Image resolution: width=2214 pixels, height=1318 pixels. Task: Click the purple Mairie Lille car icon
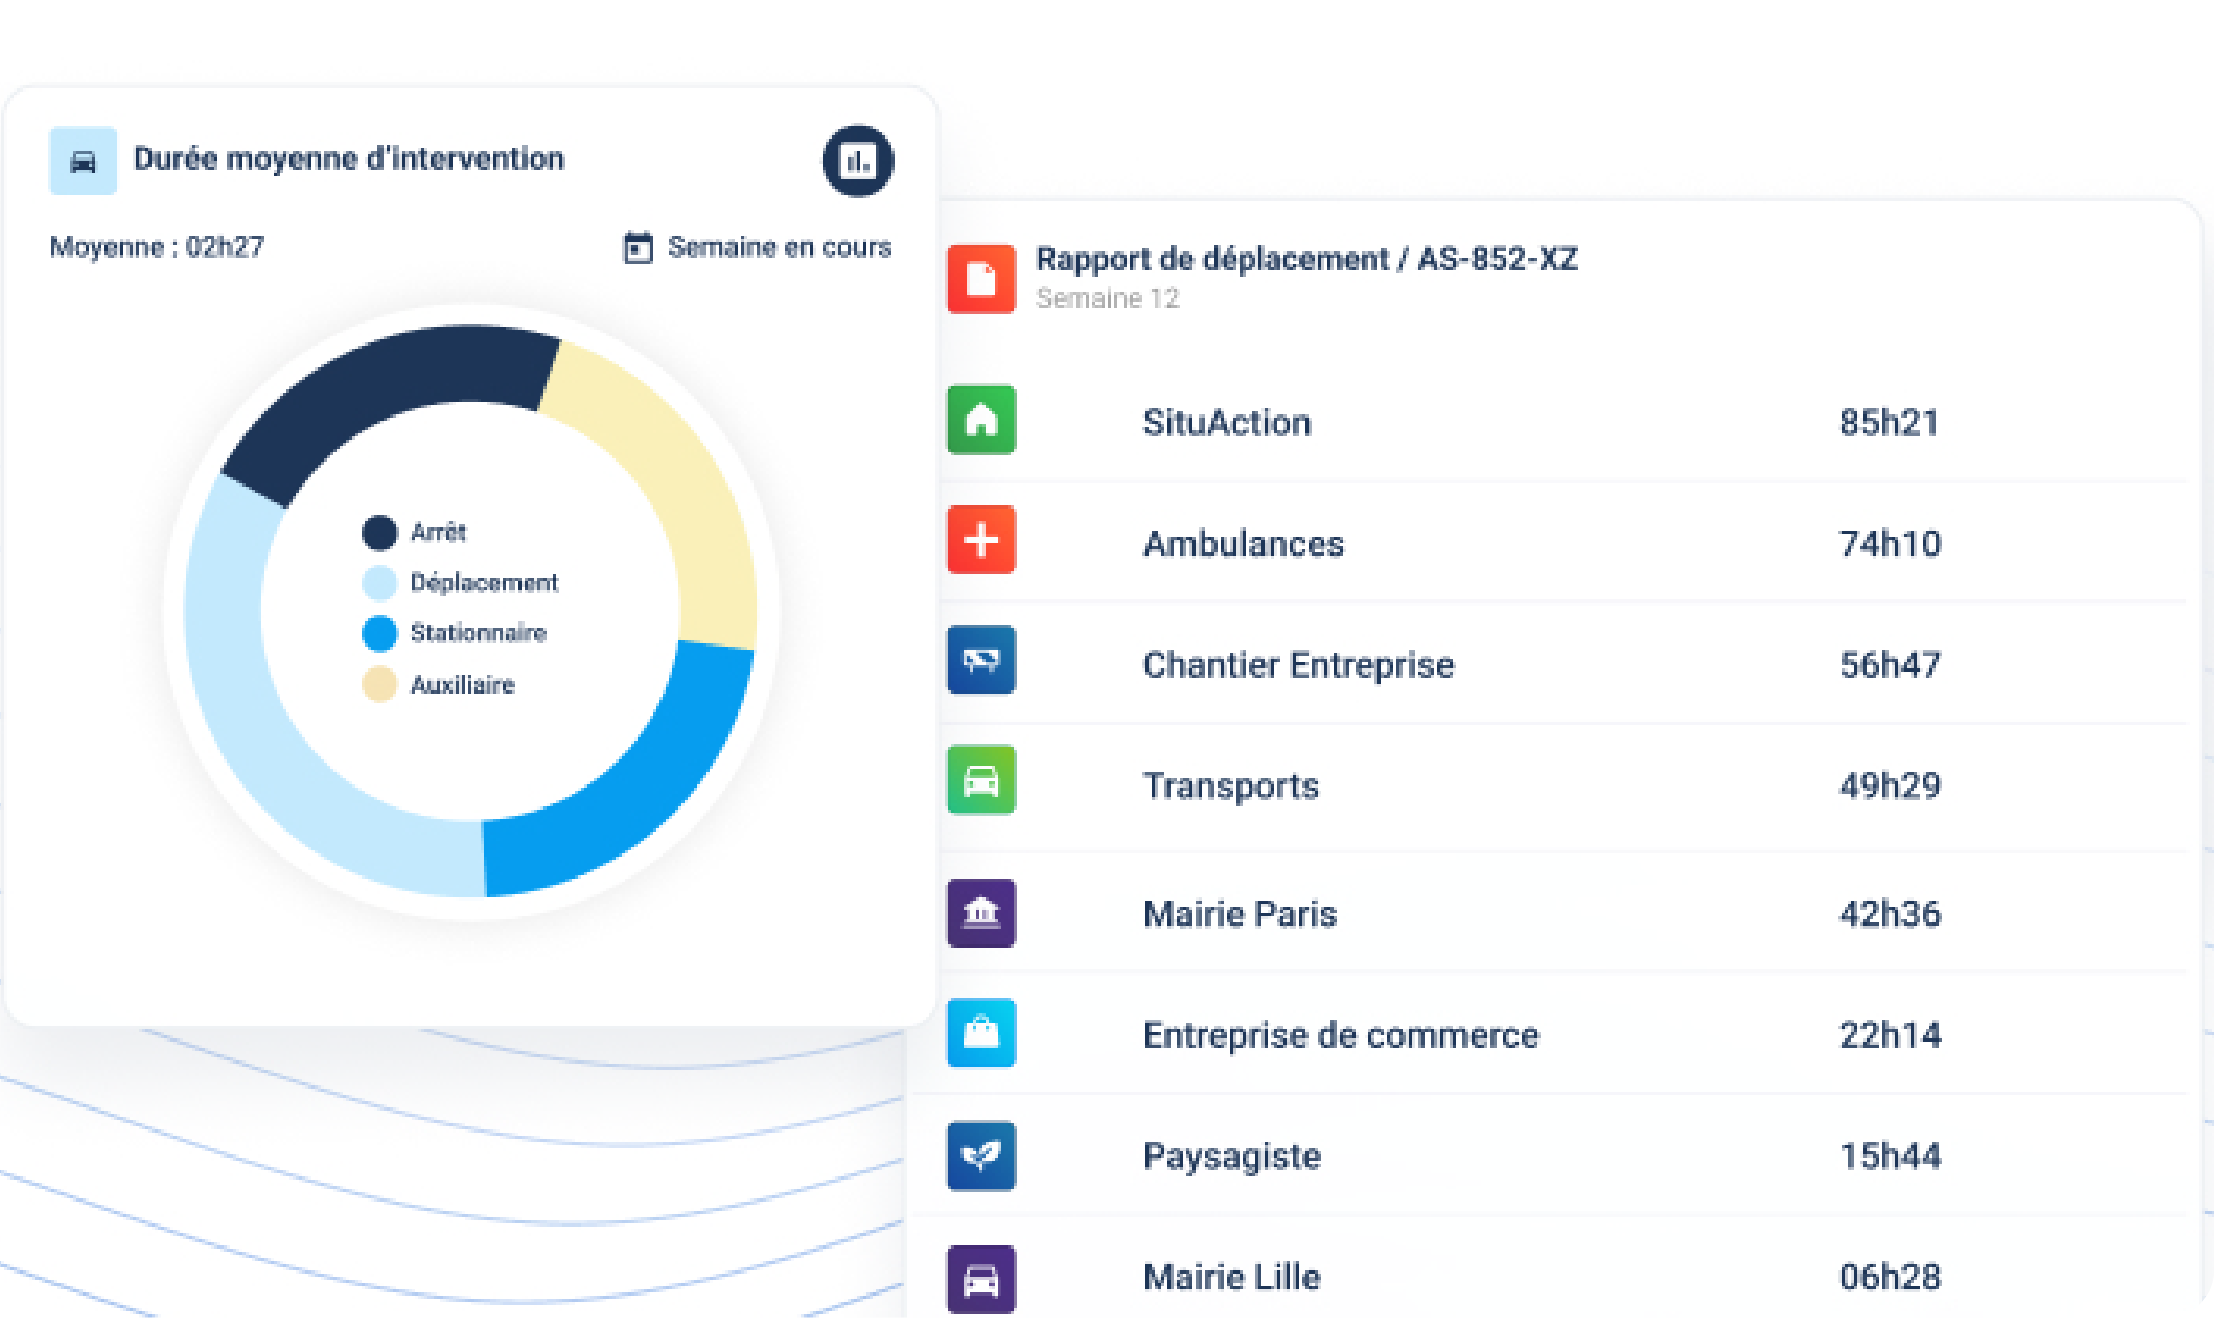(x=981, y=1279)
